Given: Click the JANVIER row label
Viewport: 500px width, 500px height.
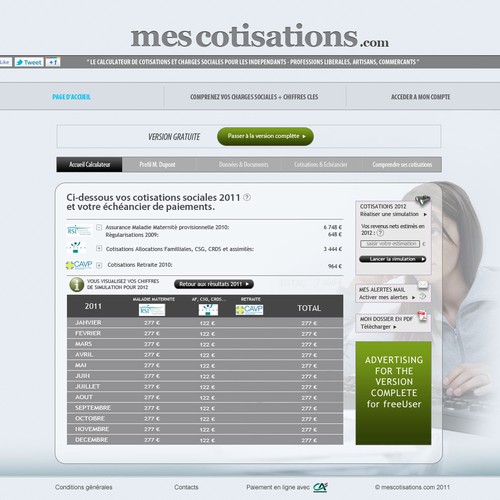Looking at the screenshot, I should 88,323.
